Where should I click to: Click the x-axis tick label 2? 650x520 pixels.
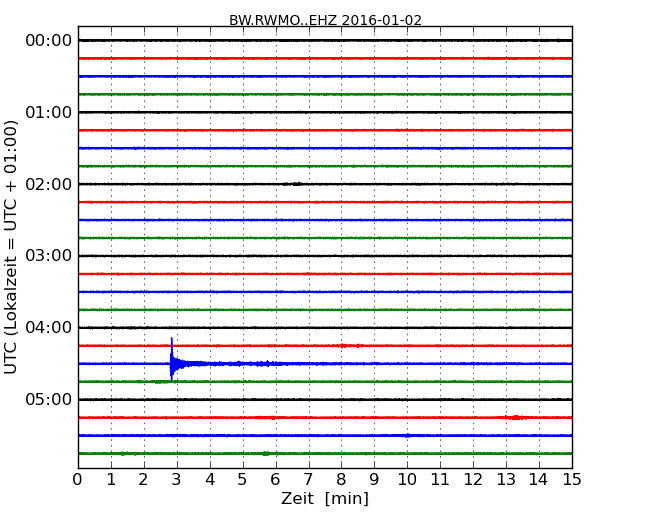click(x=143, y=480)
